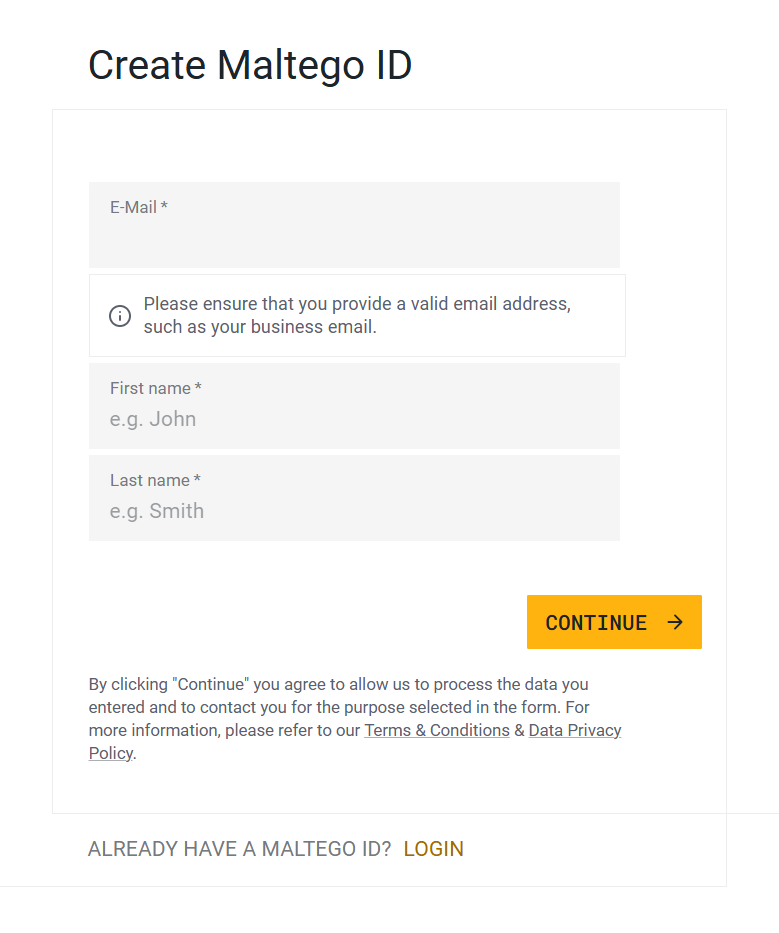Image resolution: width=779 pixels, height=933 pixels.
Task: Click the E-Mail field label
Action: [139, 207]
